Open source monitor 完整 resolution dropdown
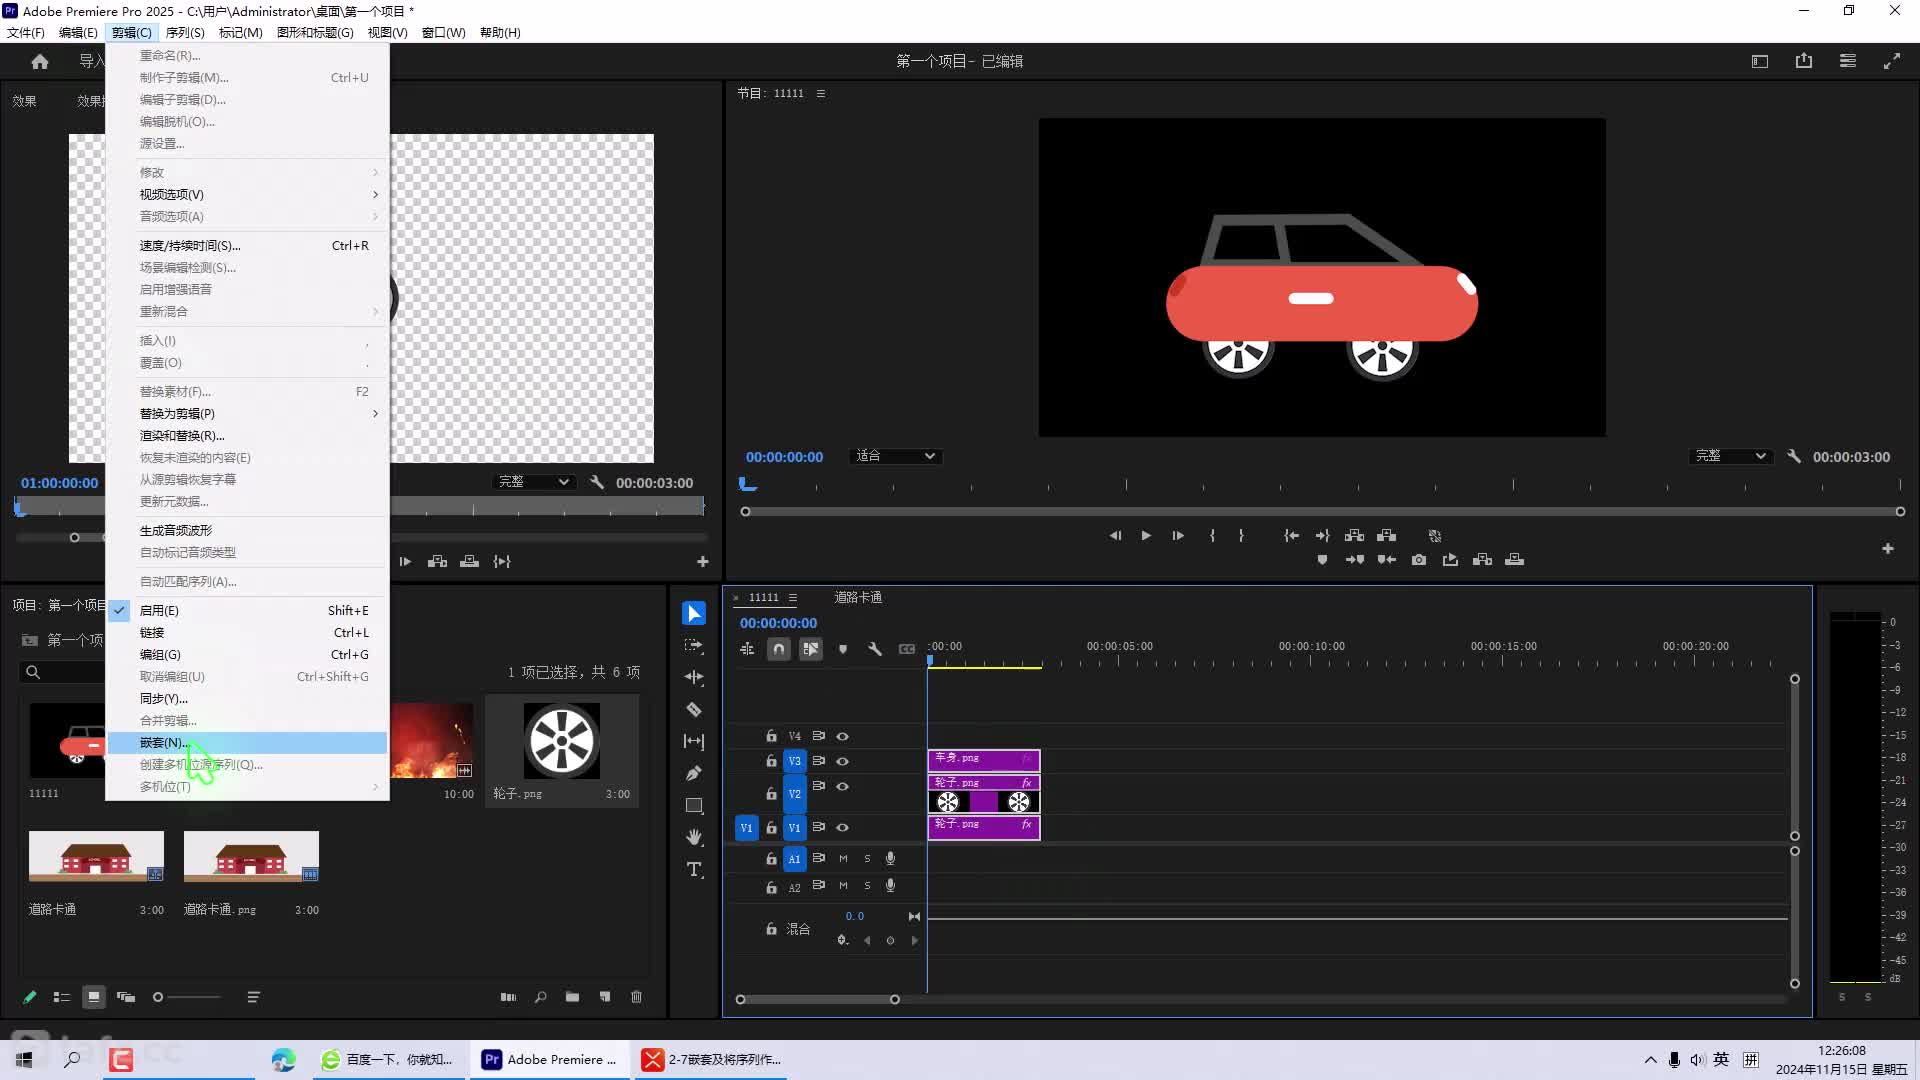Screen dimensions: 1920x1080 coord(533,482)
